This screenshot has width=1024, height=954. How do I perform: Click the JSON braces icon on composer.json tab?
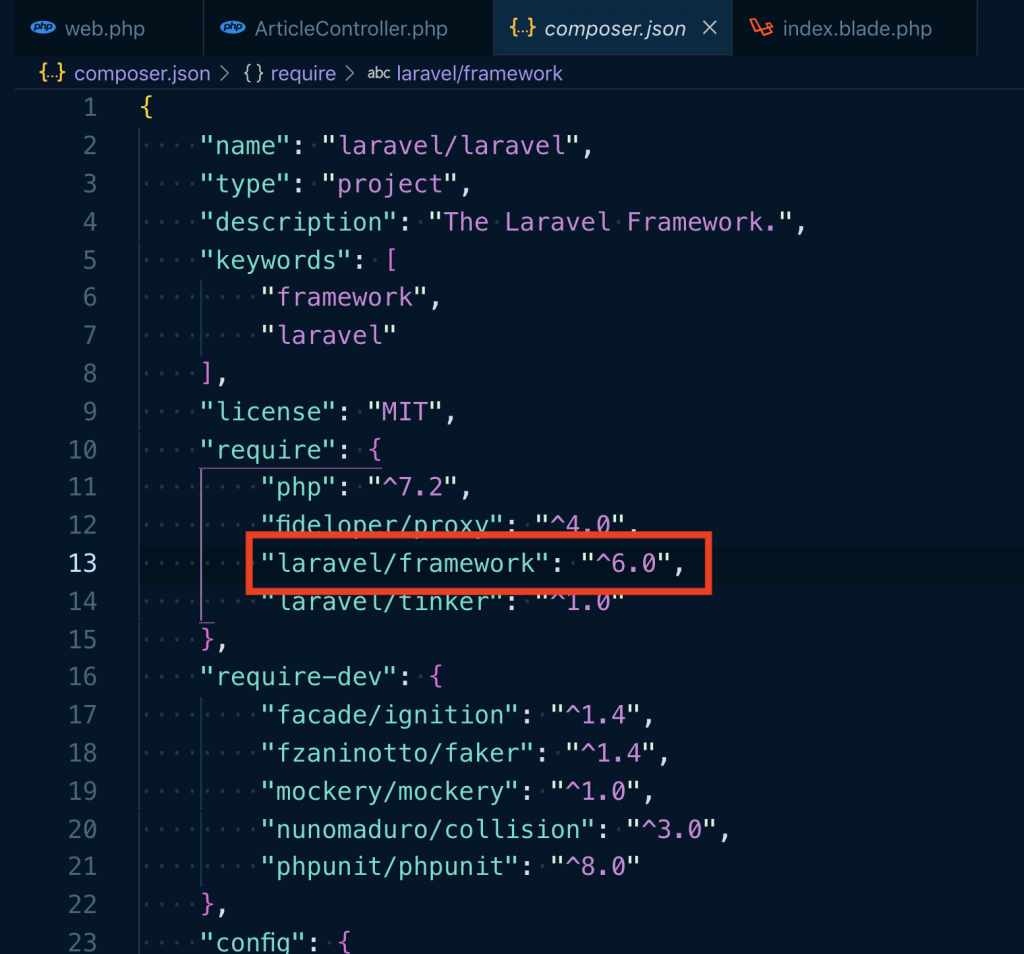[522, 27]
